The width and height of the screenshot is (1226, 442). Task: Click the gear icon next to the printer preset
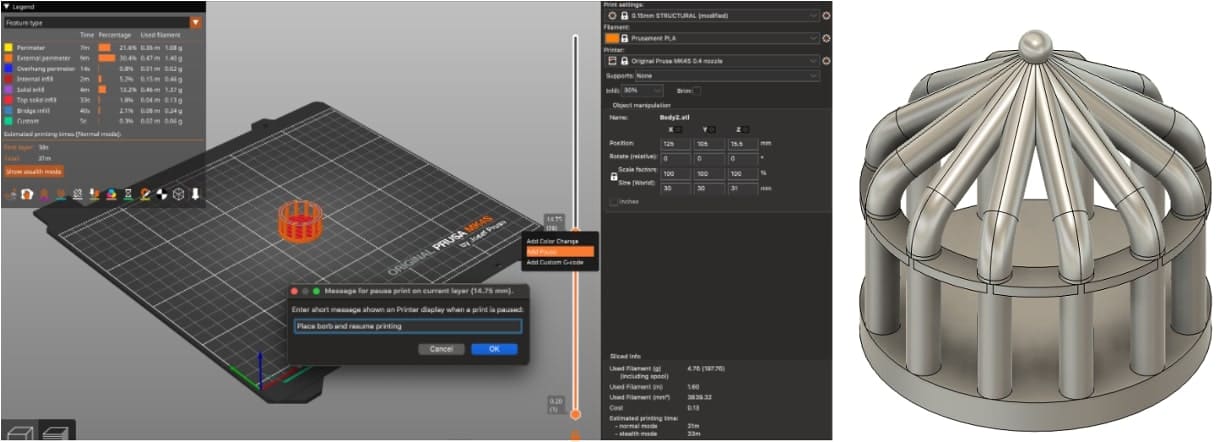pyautogui.click(x=826, y=60)
